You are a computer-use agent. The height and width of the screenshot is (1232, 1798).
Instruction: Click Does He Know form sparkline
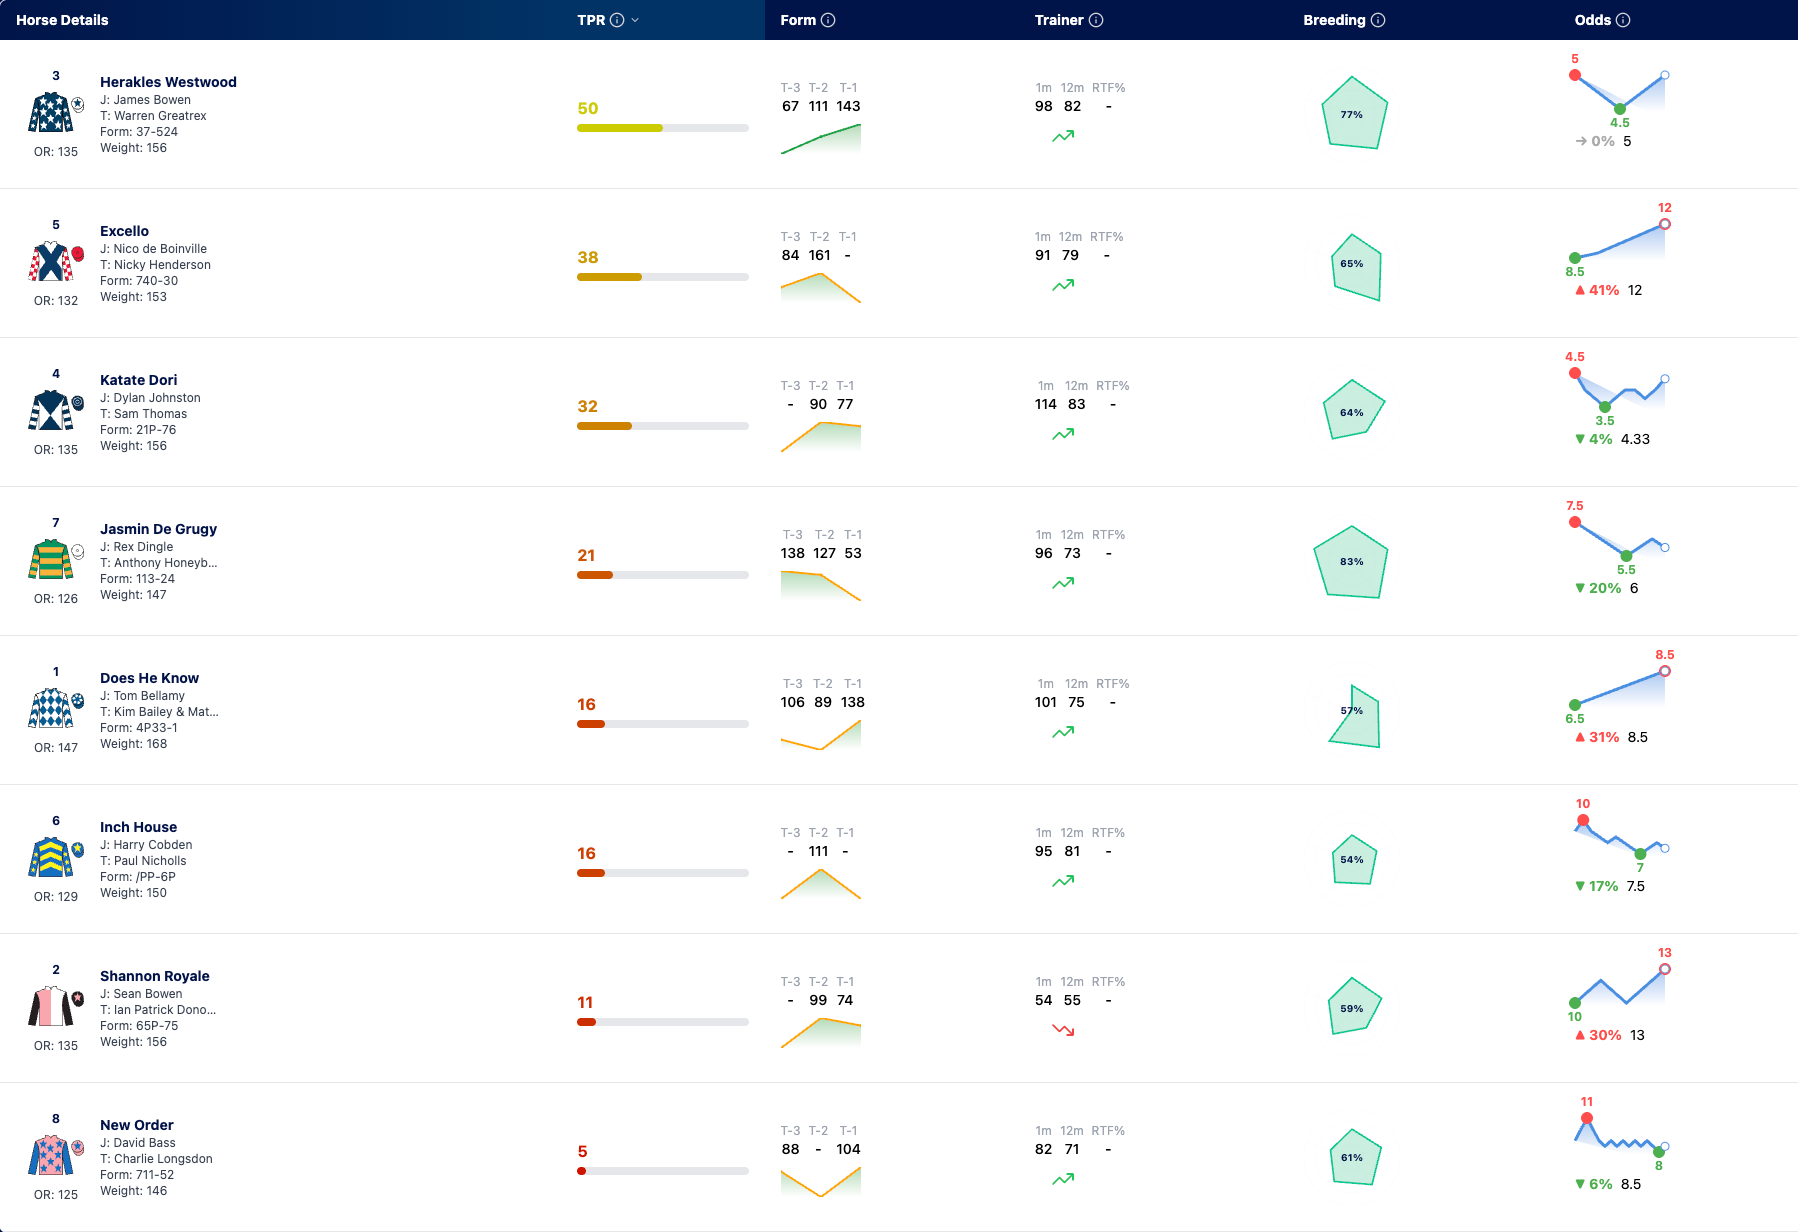pos(821,734)
